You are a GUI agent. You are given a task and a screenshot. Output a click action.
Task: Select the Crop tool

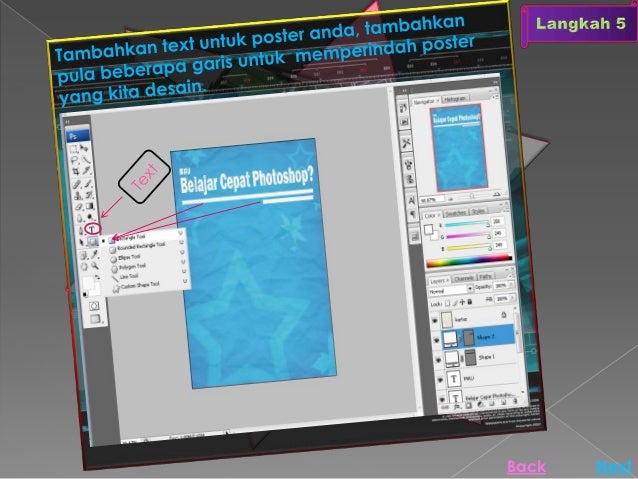click(75, 171)
